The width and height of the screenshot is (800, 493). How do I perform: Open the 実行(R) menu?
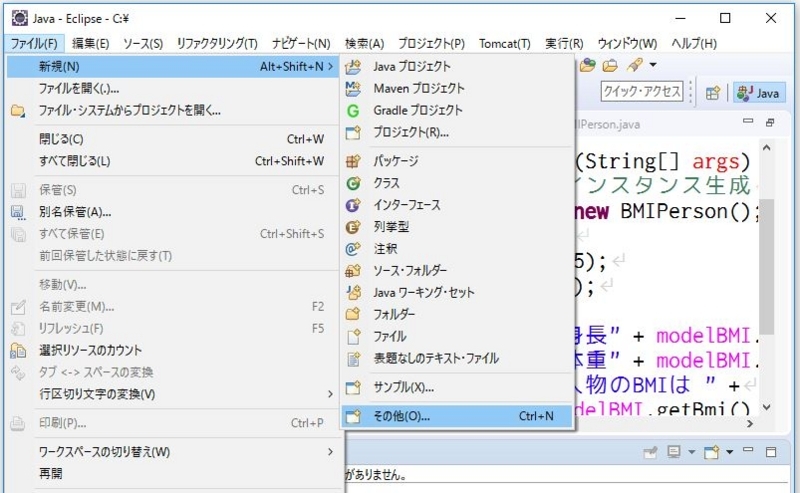(564, 43)
